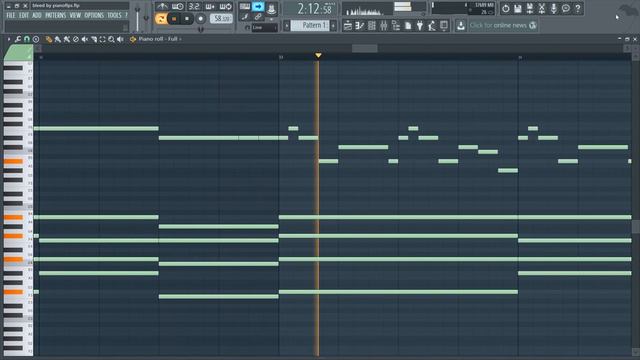Viewport: 640px width, 360px height.
Task: Click previous pattern arrow left of Pattern 1
Action: pos(287,26)
